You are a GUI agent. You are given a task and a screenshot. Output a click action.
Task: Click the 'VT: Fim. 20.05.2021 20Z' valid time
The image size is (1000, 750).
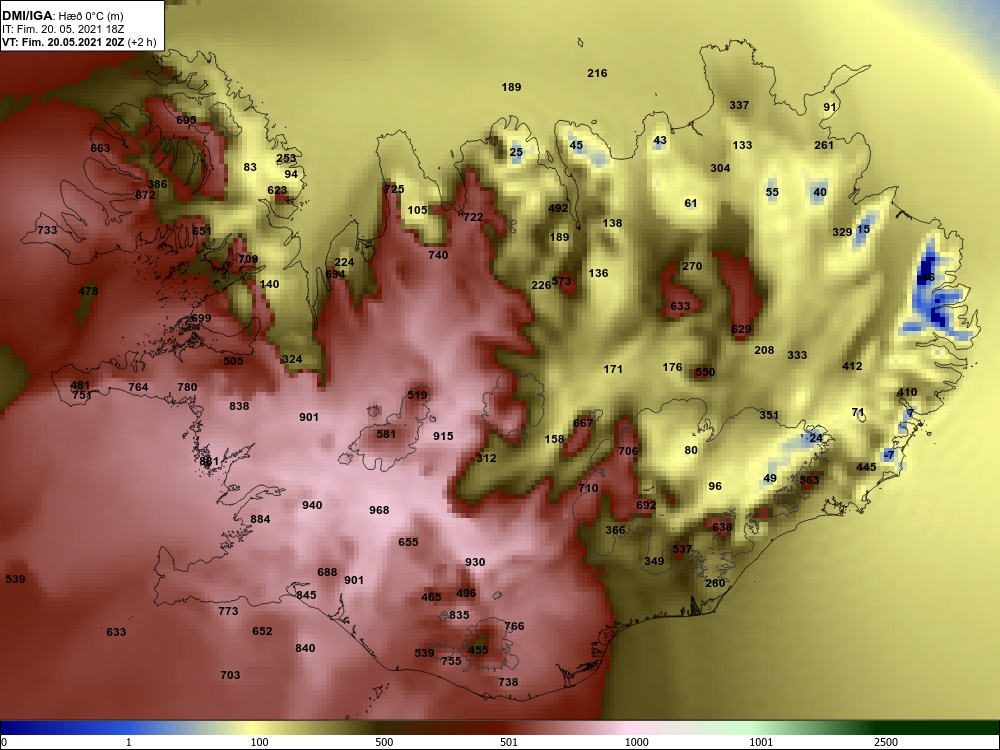[64, 42]
